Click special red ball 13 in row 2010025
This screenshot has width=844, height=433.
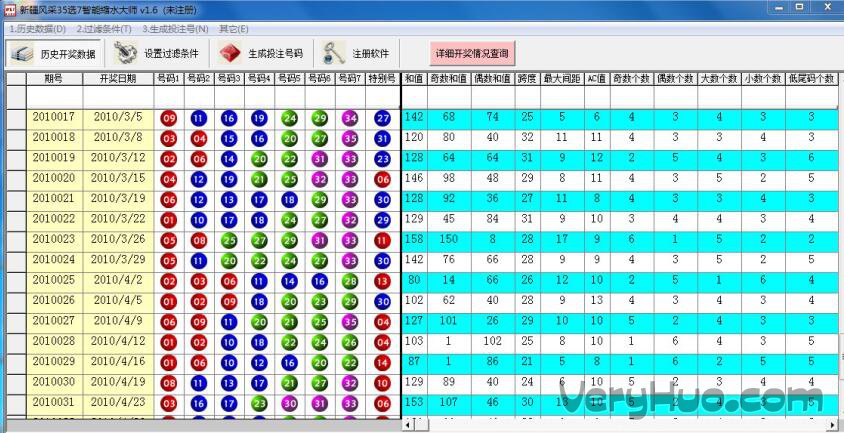pos(382,282)
